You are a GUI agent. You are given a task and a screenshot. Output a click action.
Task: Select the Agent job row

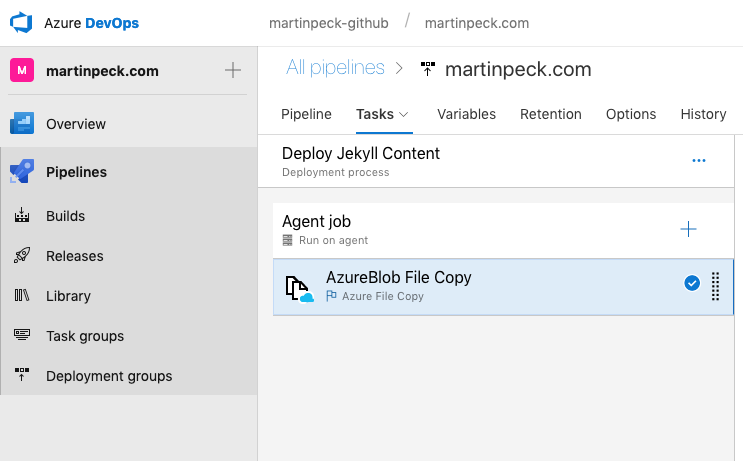(503, 230)
